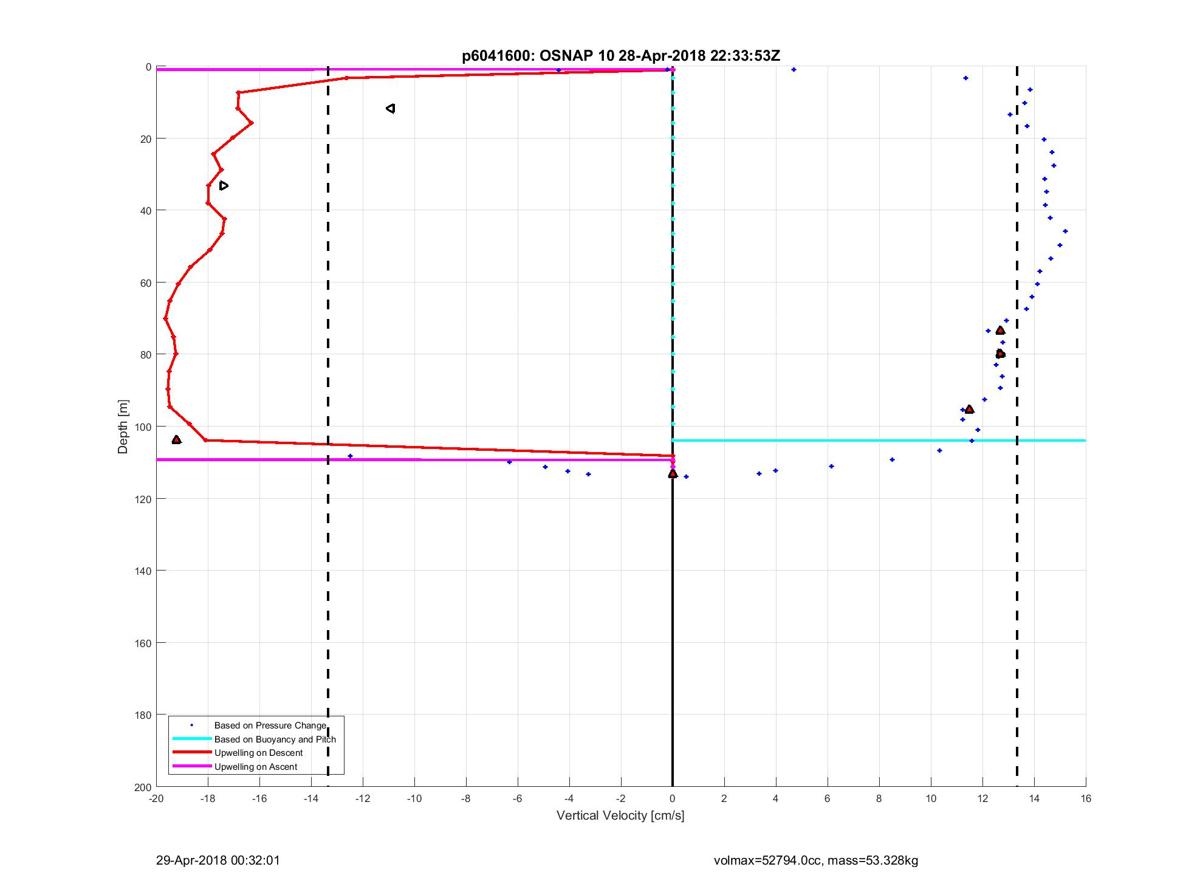Click the depth-axis tick label '160'
1200x885 pixels.
142,643
